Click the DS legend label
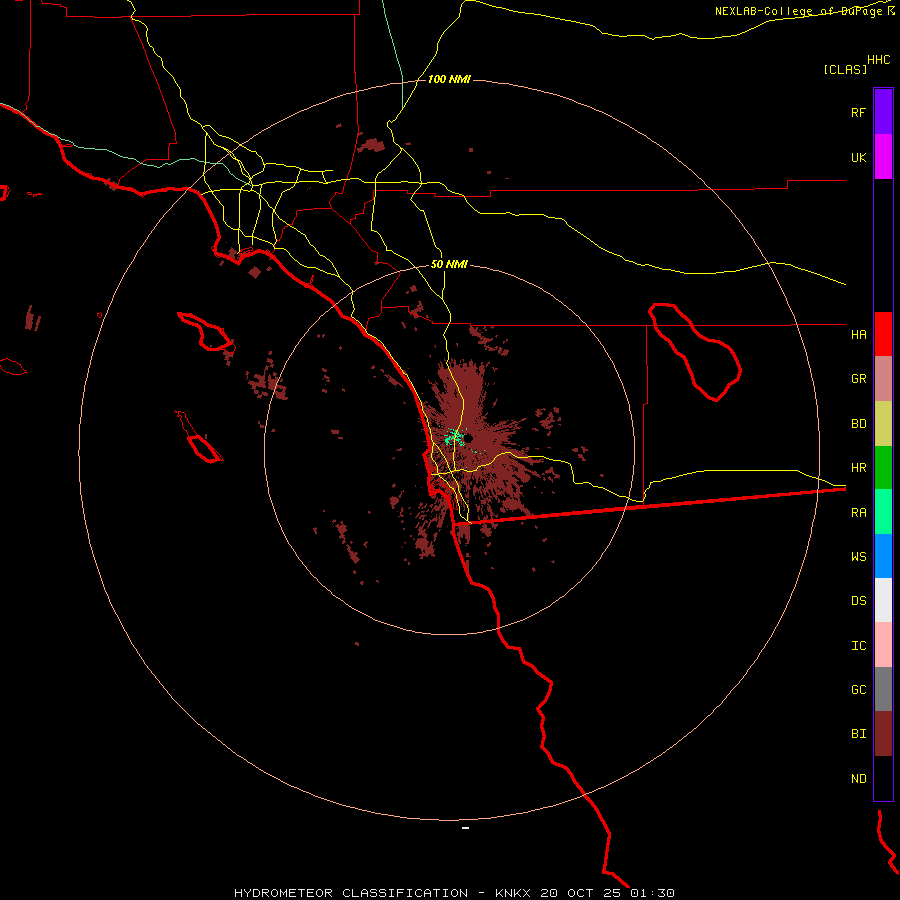 point(858,600)
